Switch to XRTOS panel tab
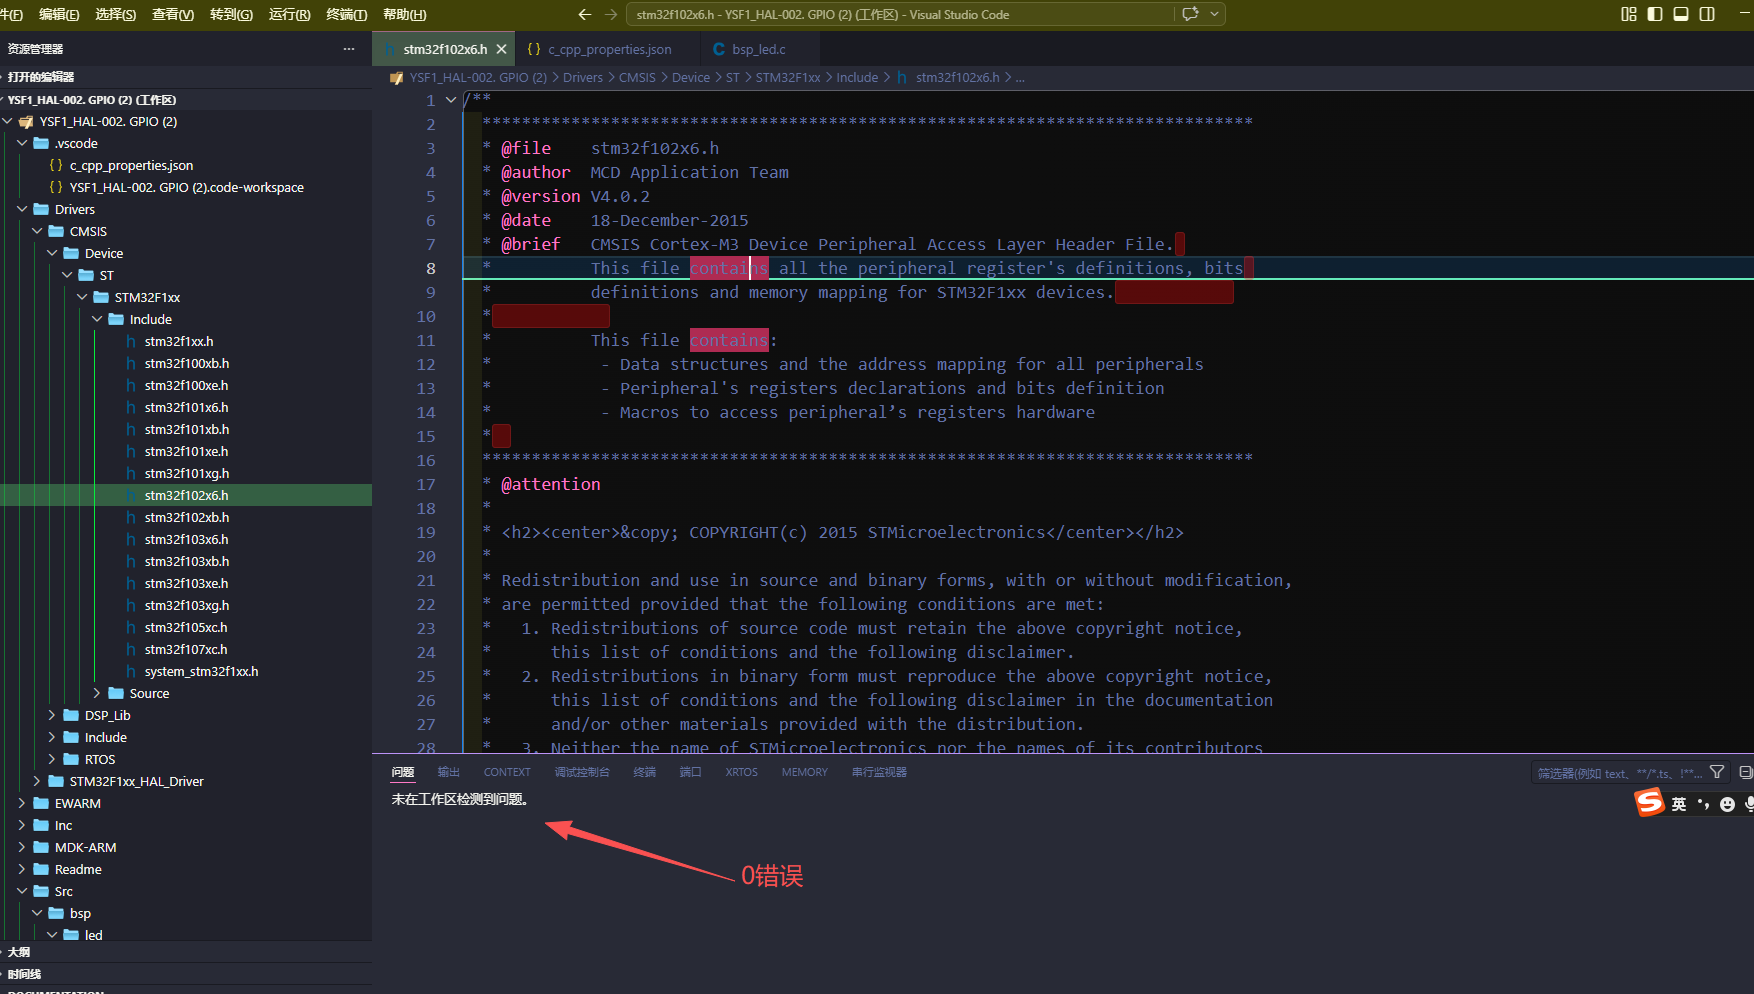The height and width of the screenshot is (994, 1754). [x=741, y=772]
